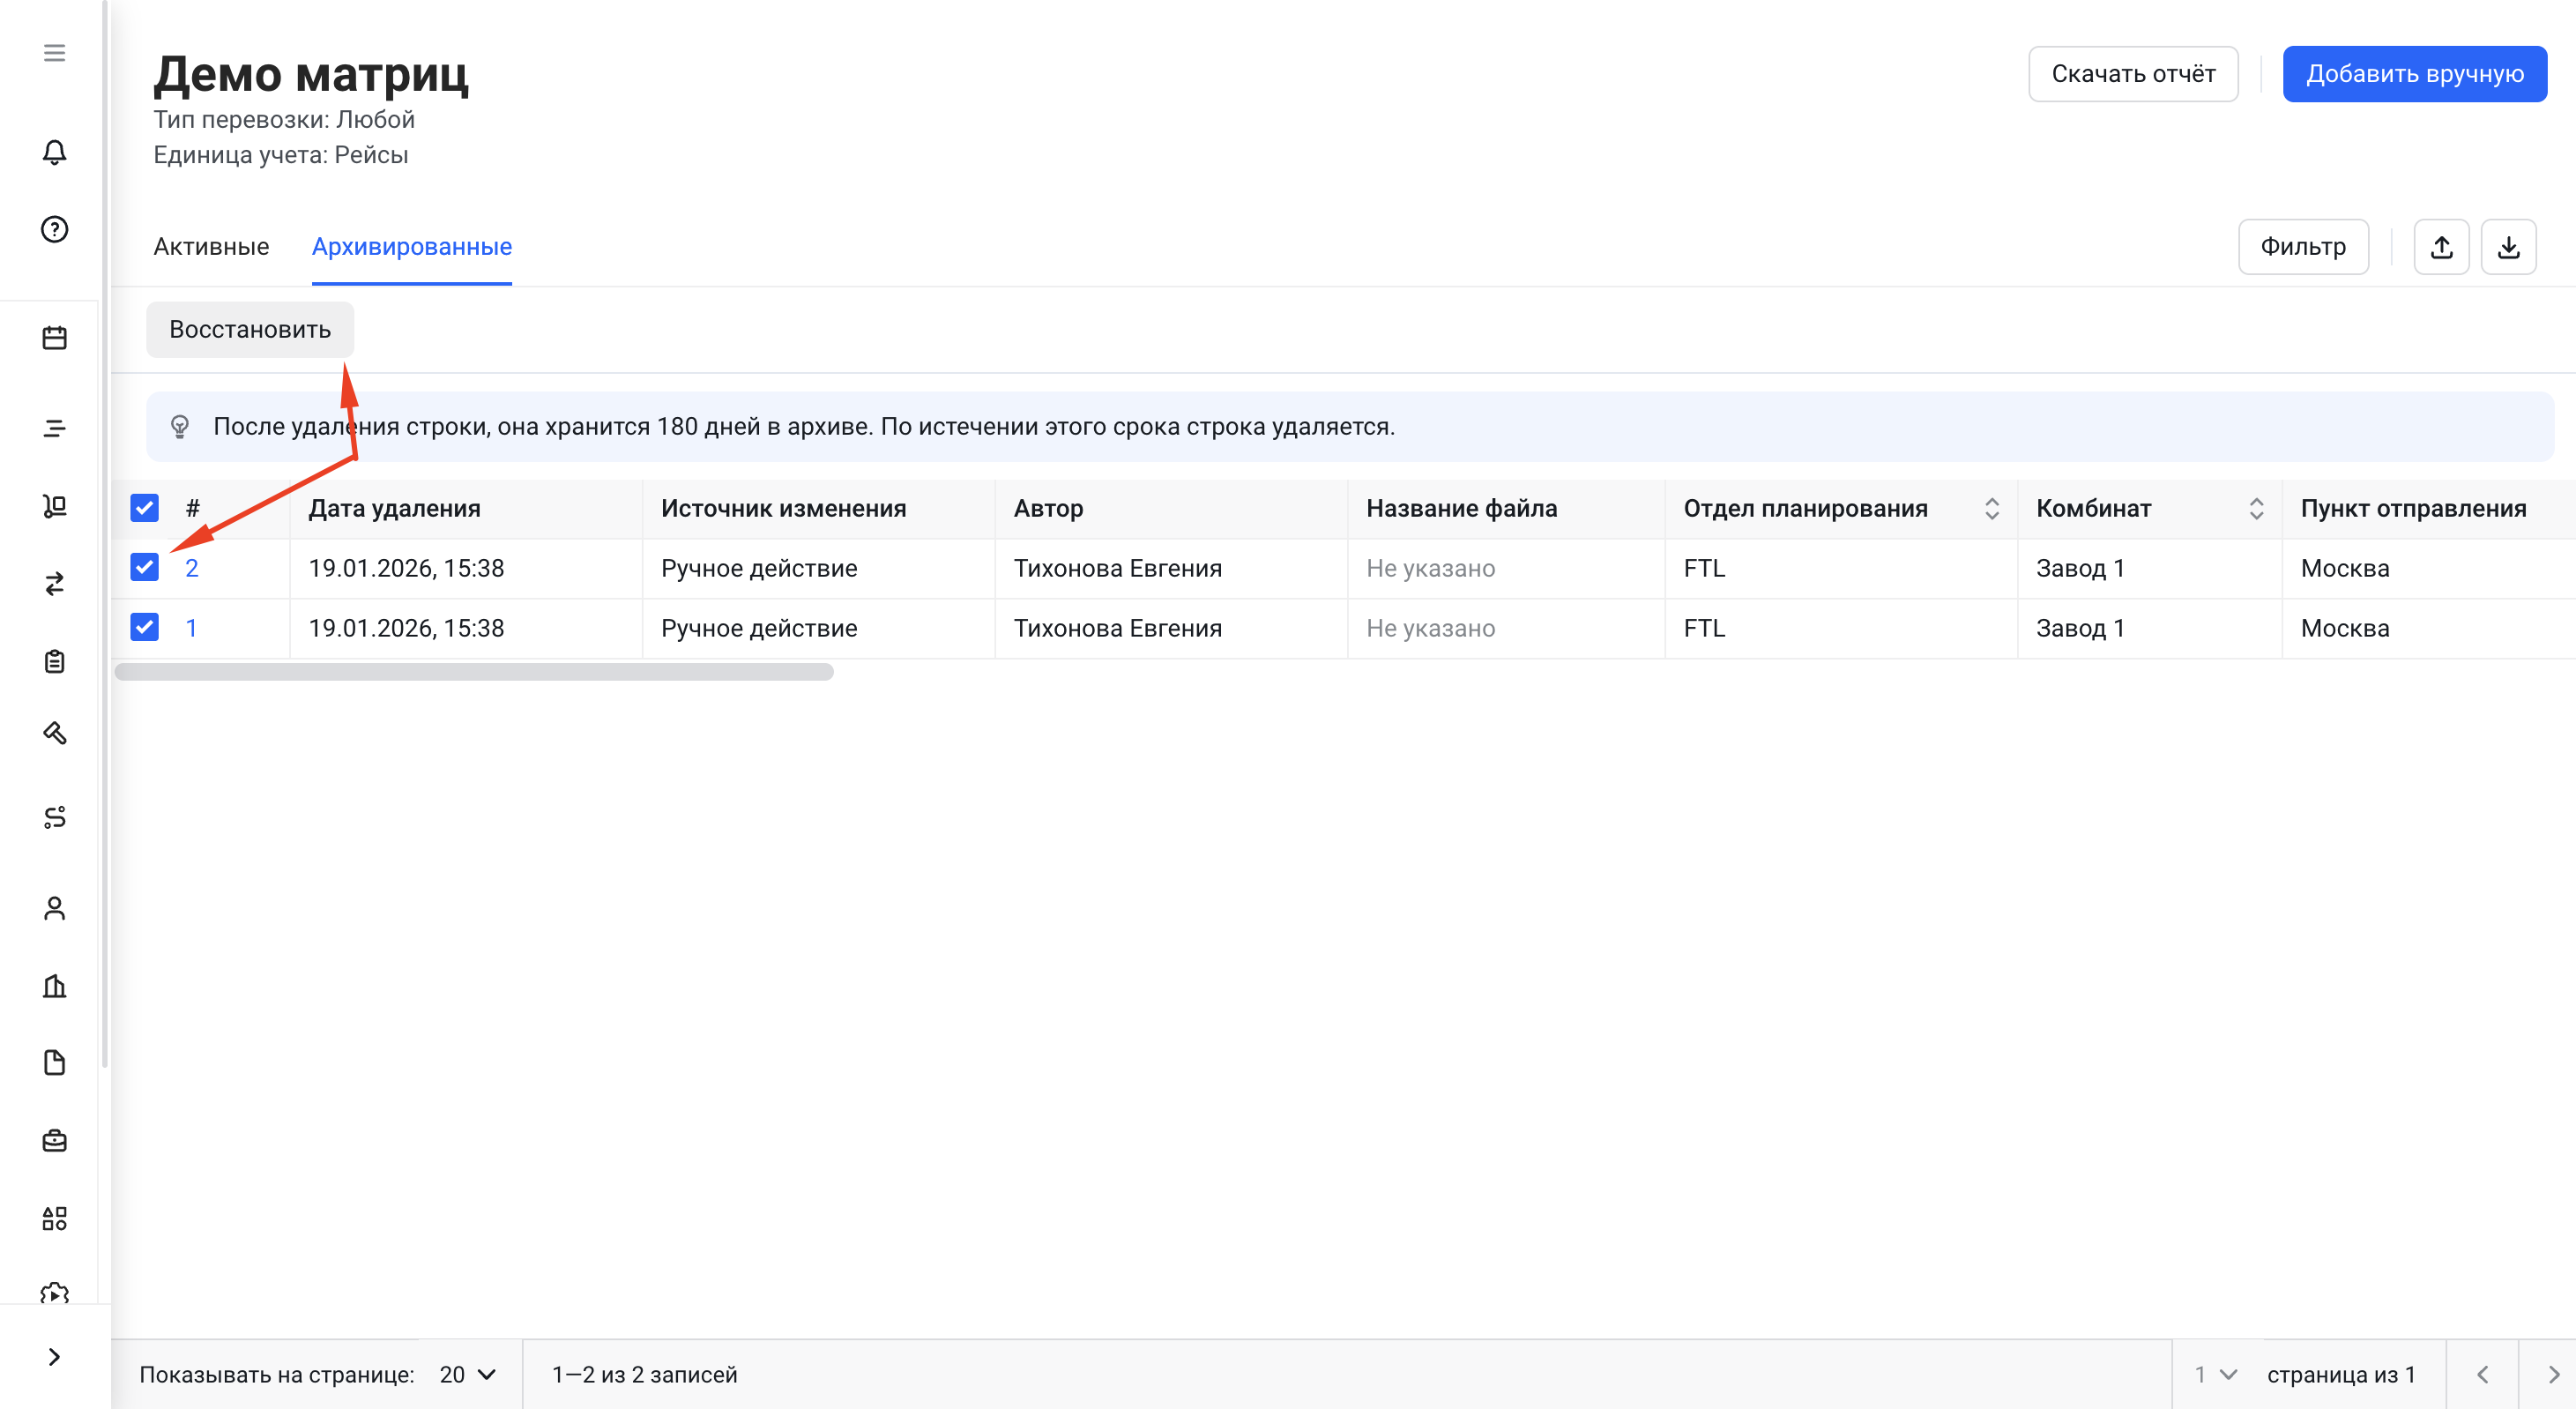Open notifications bell icon in sidebar
Viewport: 2576px width, 1409px height.
coord(54,152)
